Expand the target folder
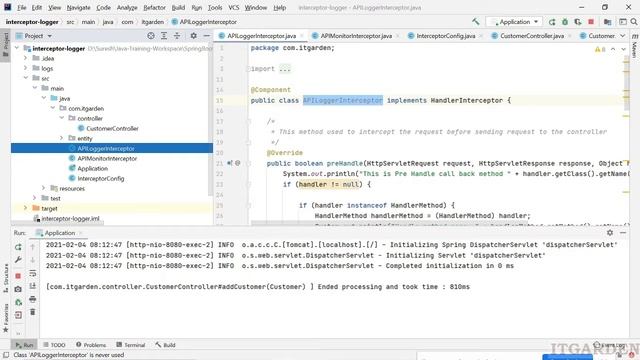This screenshot has width=640, height=360. (x=26, y=208)
